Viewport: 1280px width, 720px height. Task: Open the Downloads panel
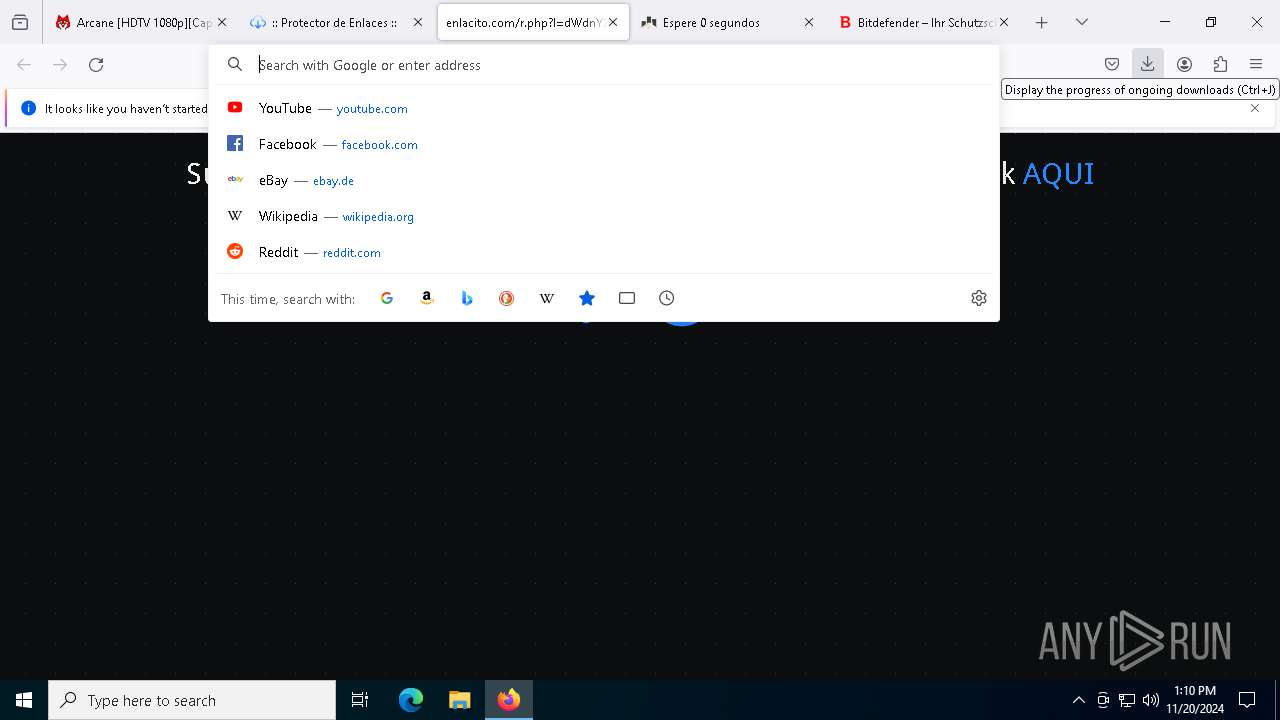pyautogui.click(x=1148, y=65)
